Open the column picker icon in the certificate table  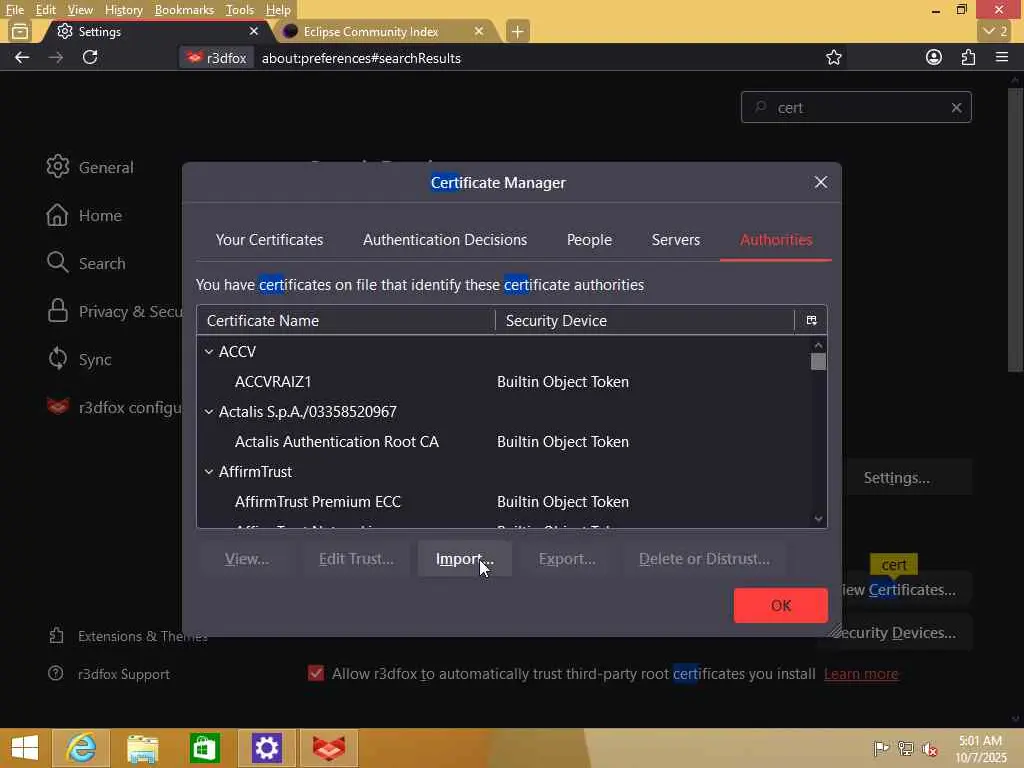811,320
